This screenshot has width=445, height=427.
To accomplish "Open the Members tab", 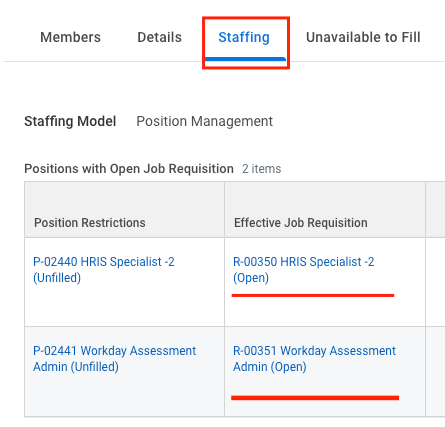I will click(70, 37).
